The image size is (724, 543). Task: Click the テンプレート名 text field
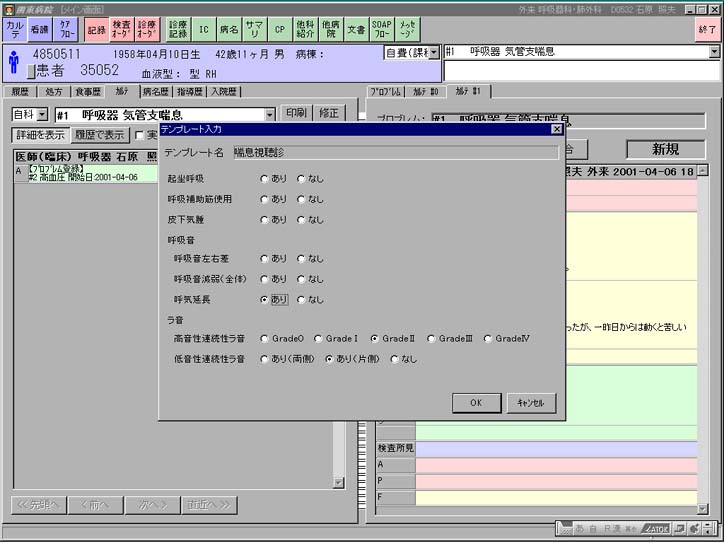(395, 152)
